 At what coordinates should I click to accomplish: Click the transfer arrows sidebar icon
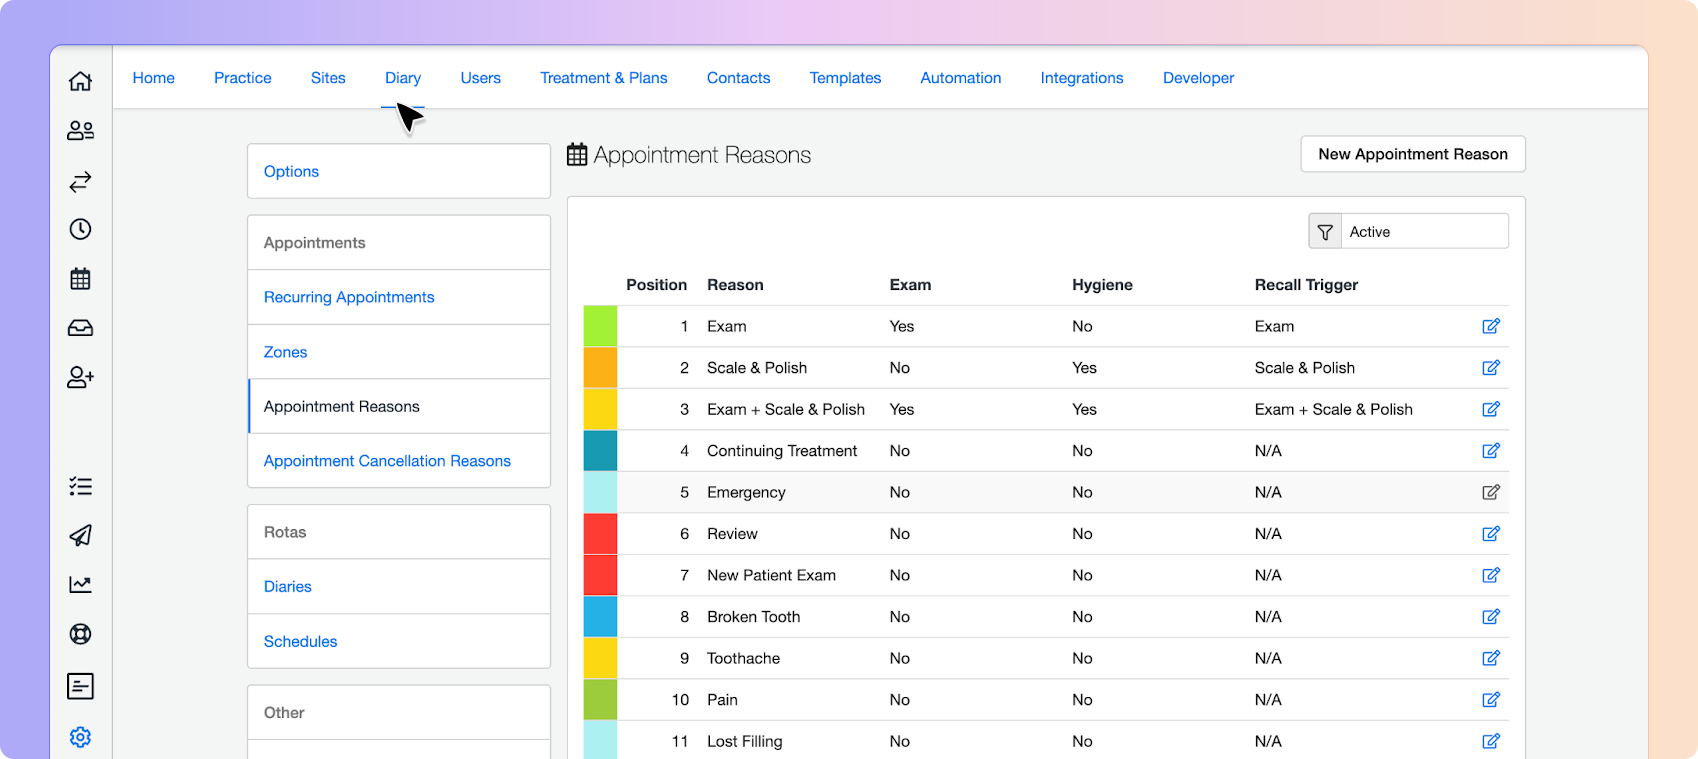point(80,181)
